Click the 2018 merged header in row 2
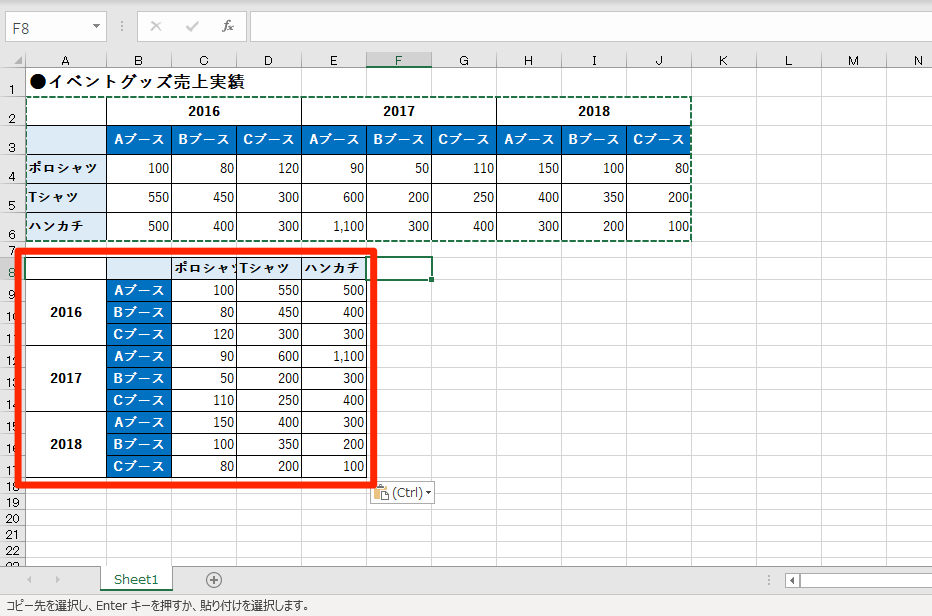The width and height of the screenshot is (932, 616). (x=594, y=111)
